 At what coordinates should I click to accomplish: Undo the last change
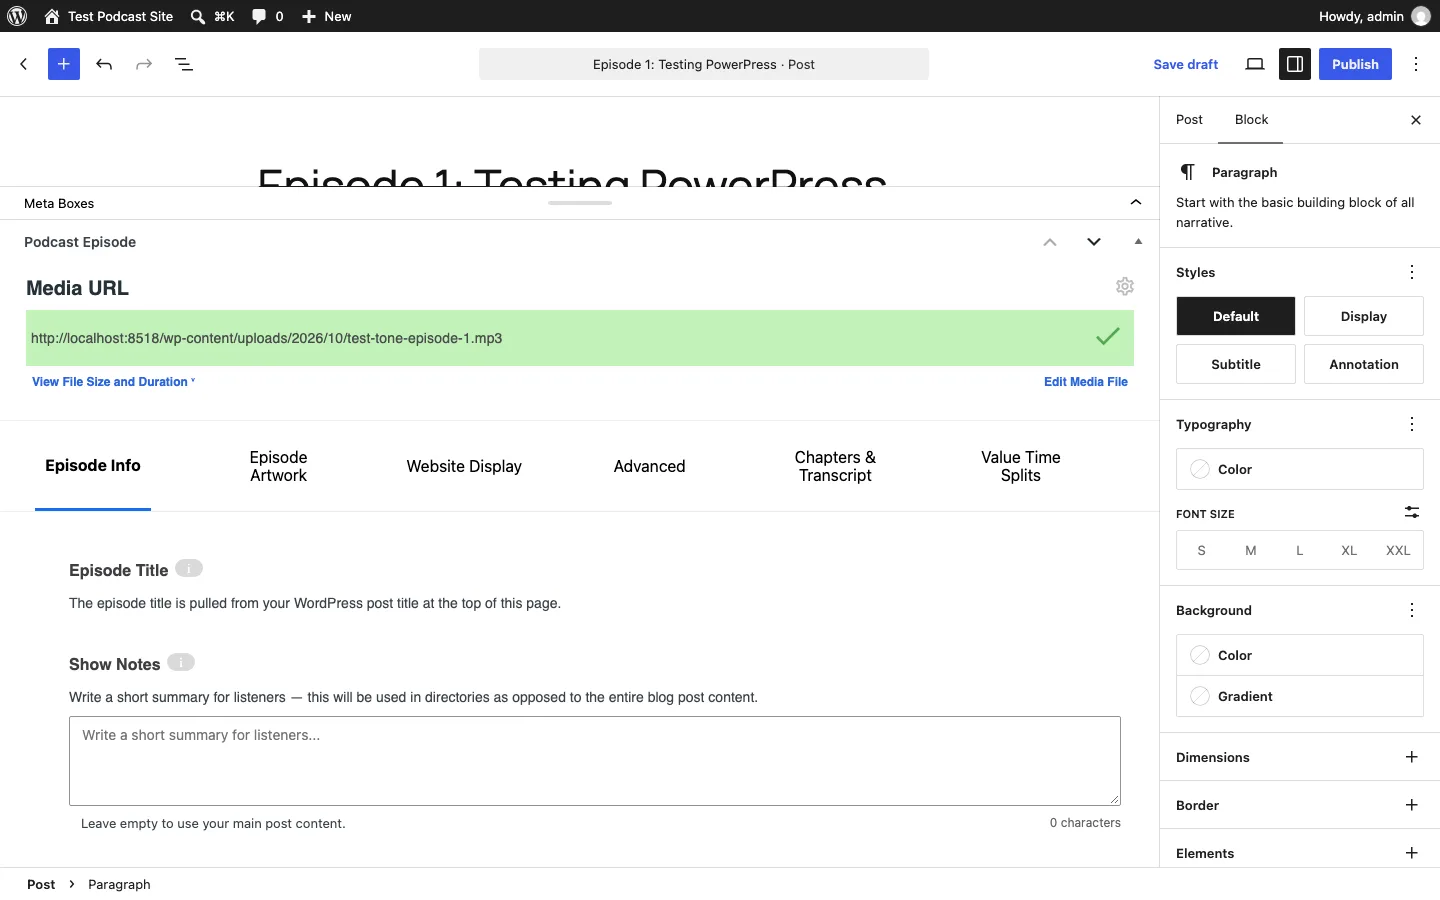point(104,64)
